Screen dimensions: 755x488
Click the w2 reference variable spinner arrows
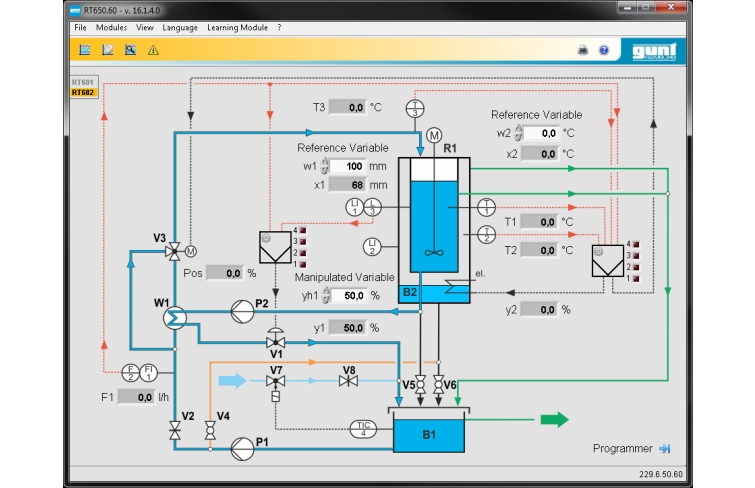coord(520,133)
